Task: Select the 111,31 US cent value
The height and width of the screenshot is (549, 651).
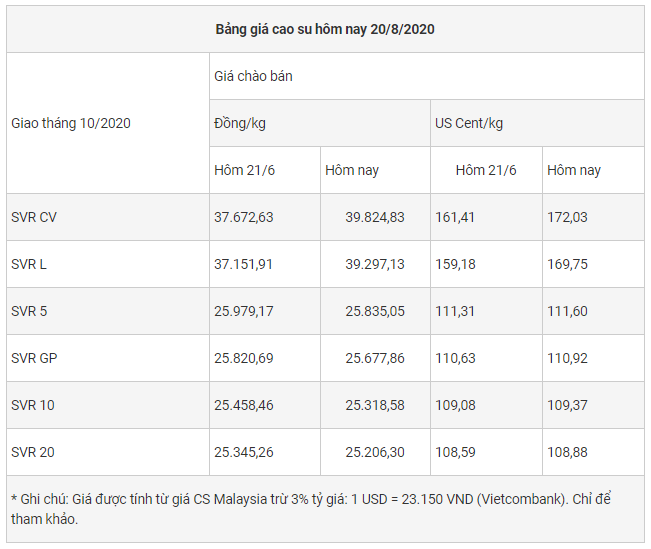Action: tap(455, 311)
